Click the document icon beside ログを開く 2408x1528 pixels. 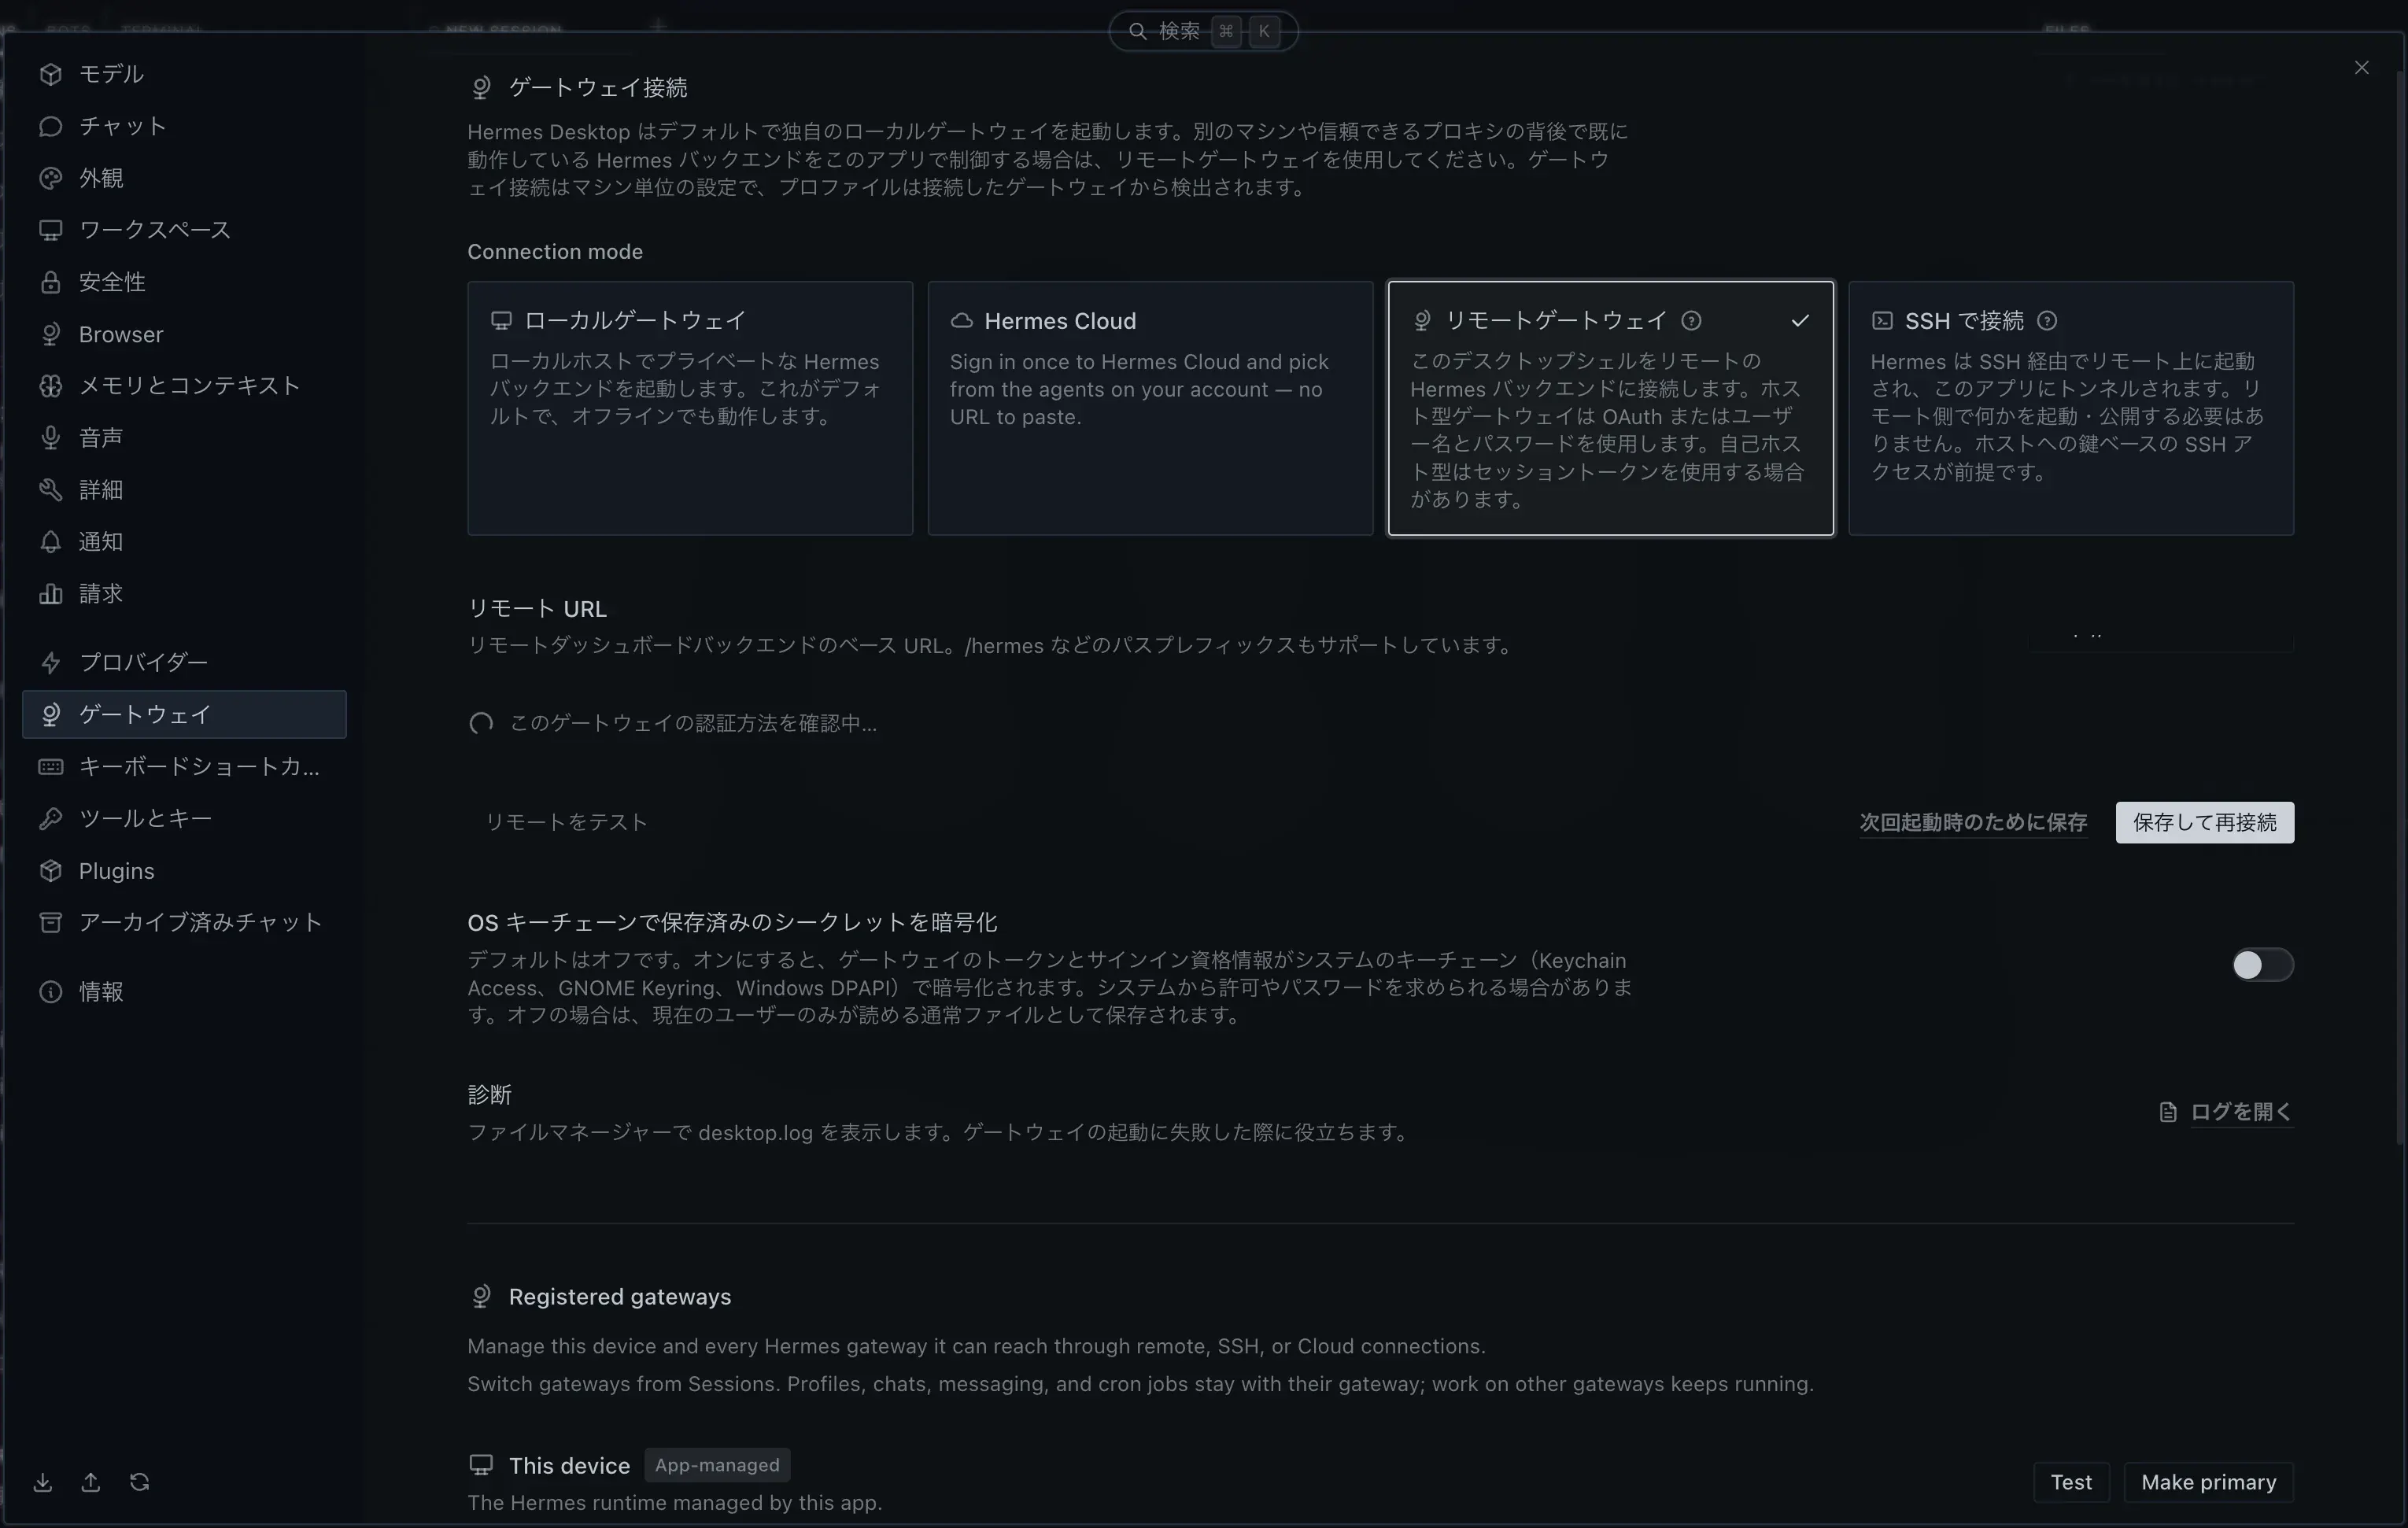click(x=2167, y=1112)
